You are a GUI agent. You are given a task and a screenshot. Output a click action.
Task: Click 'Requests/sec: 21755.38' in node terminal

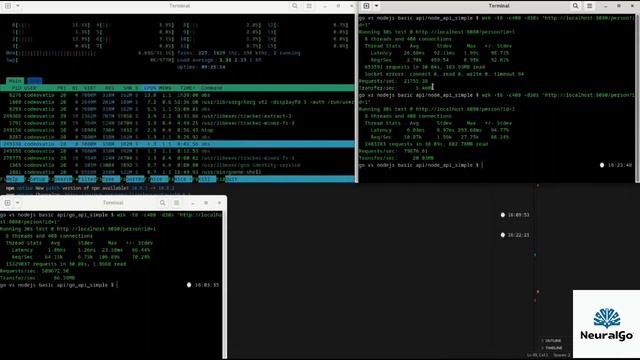pyautogui.click(x=393, y=81)
